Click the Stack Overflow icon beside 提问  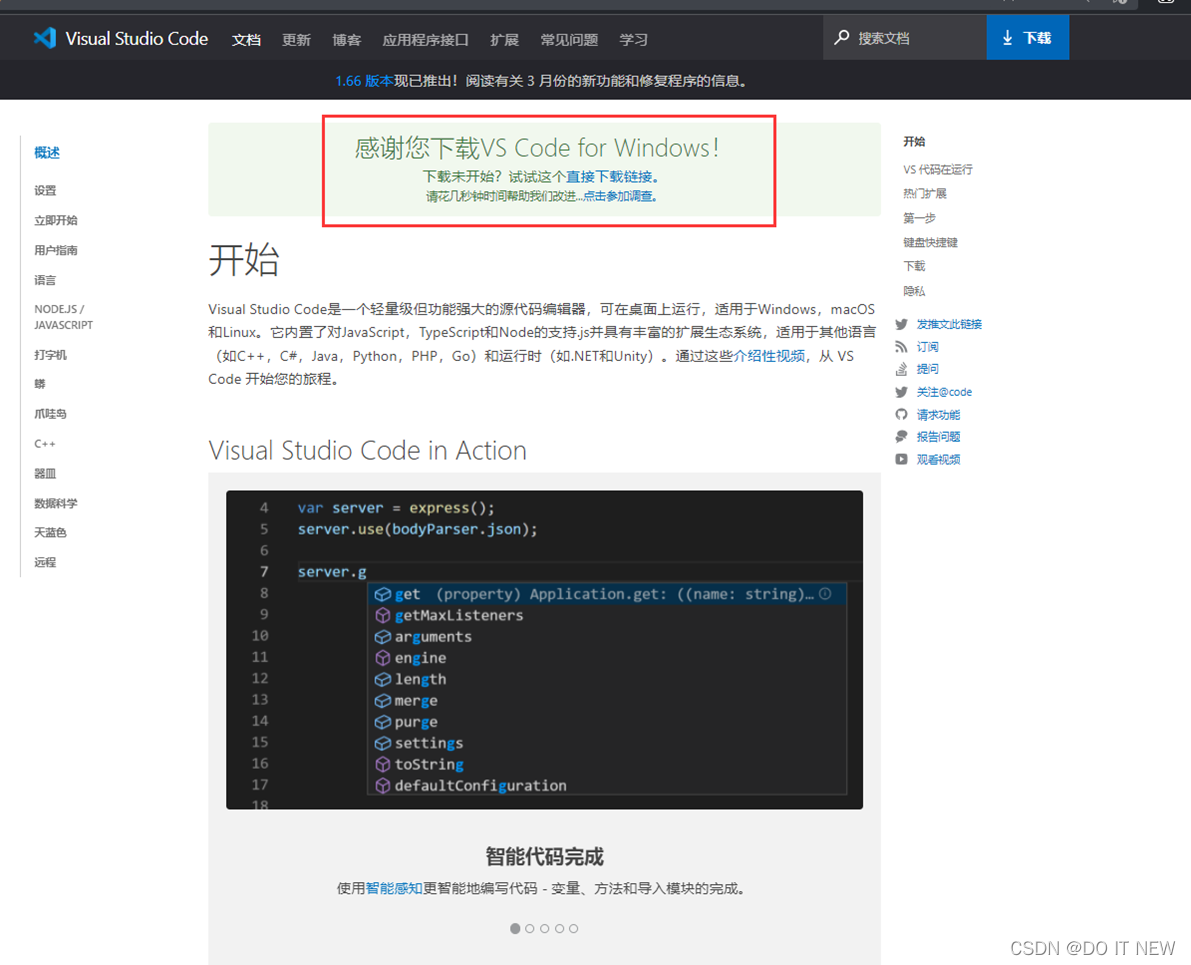(x=901, y=369)
